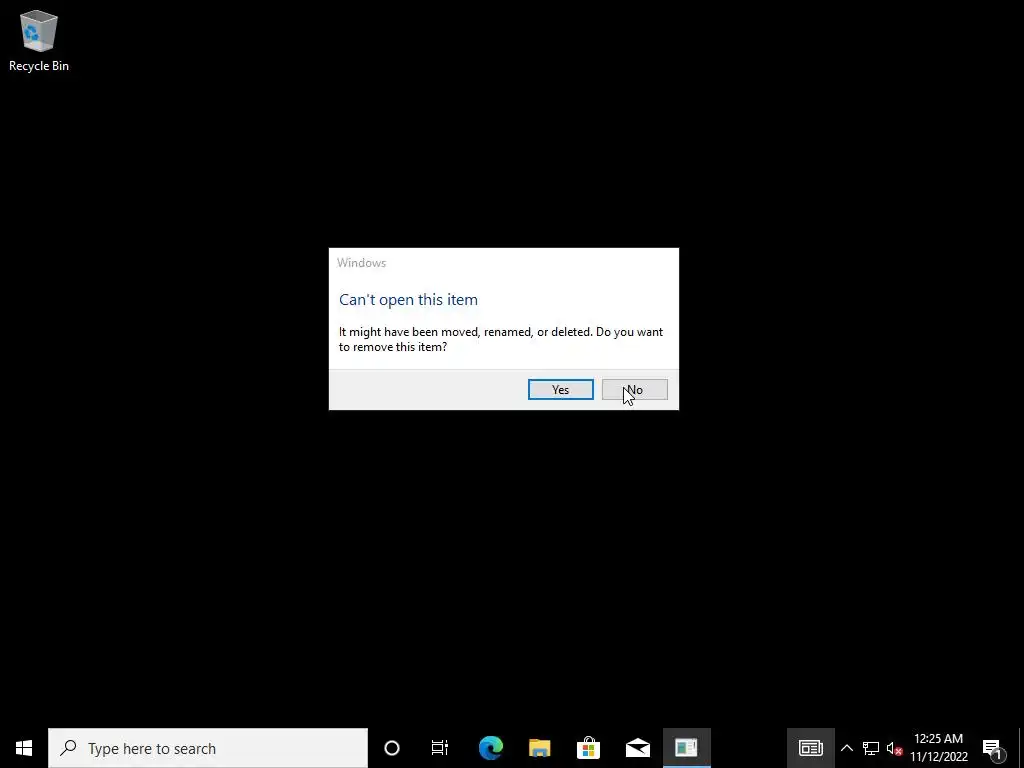Viewport: 1024px width, 768px height.
Task: Launch Microsoft Edge from taskbar
Action: click(x=490, y=748)
